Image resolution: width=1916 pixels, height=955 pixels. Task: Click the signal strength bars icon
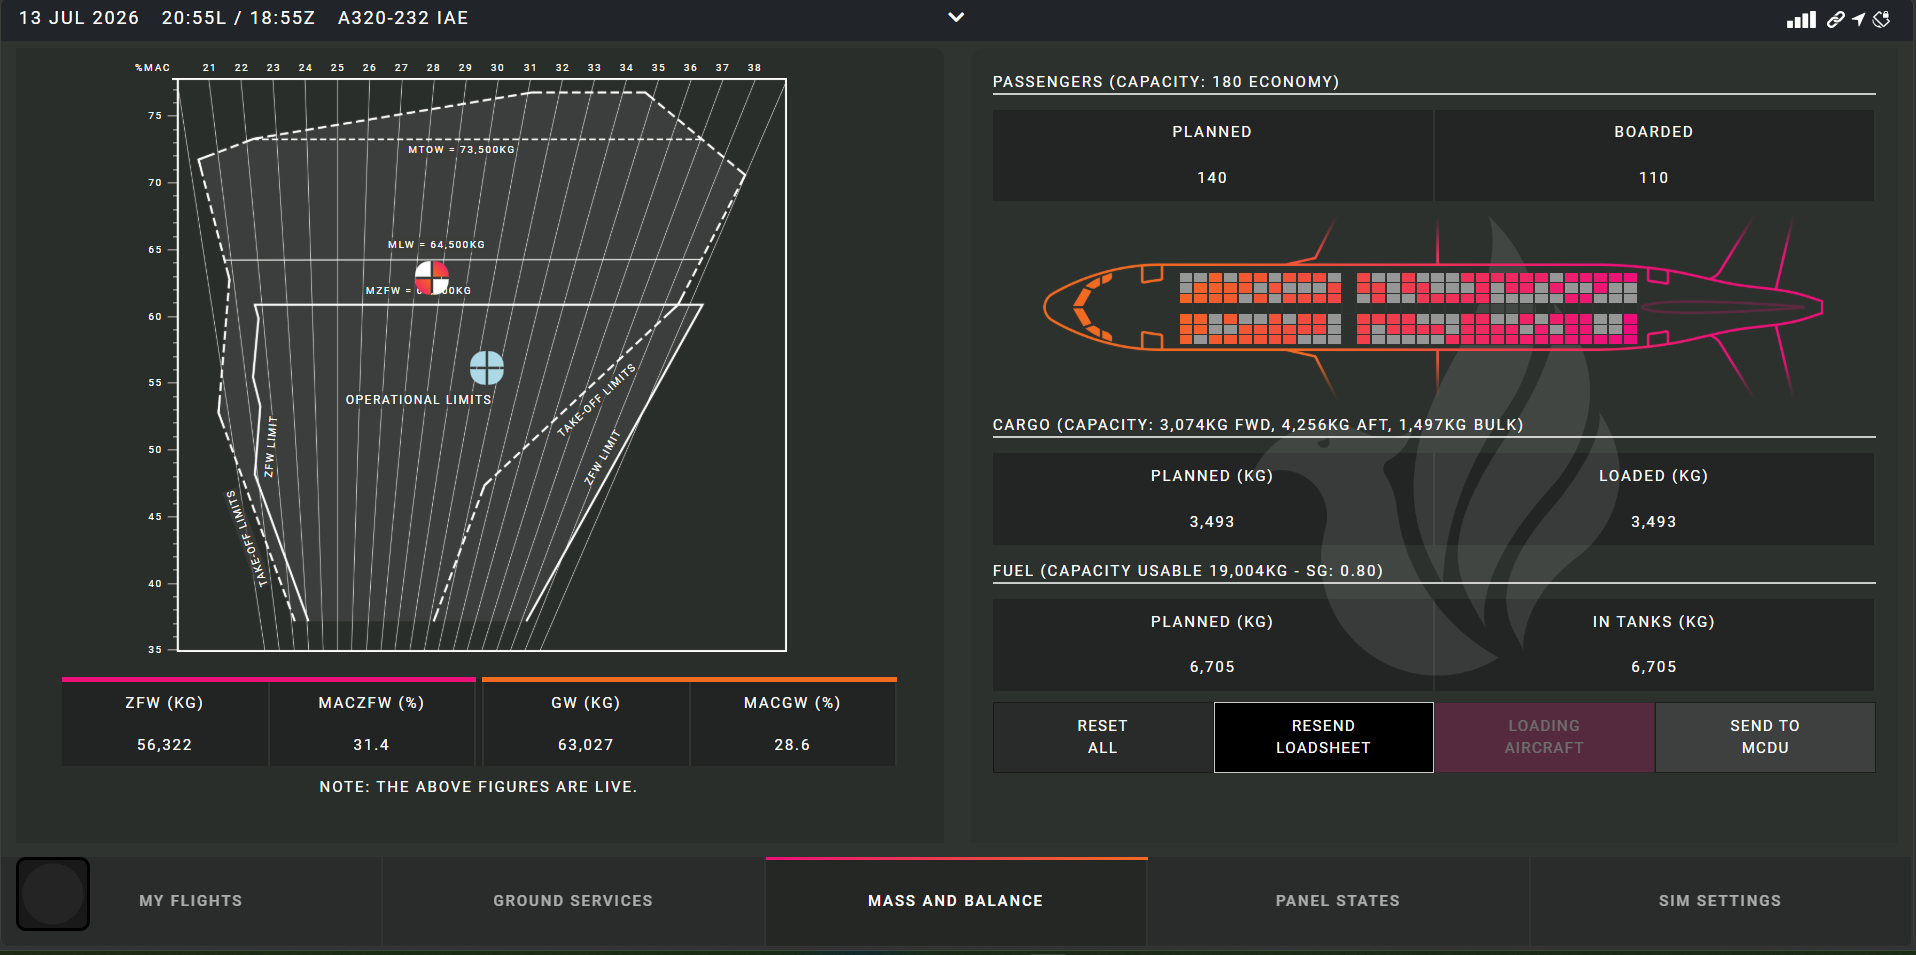pyautogui.click(x=1801, y=19)
